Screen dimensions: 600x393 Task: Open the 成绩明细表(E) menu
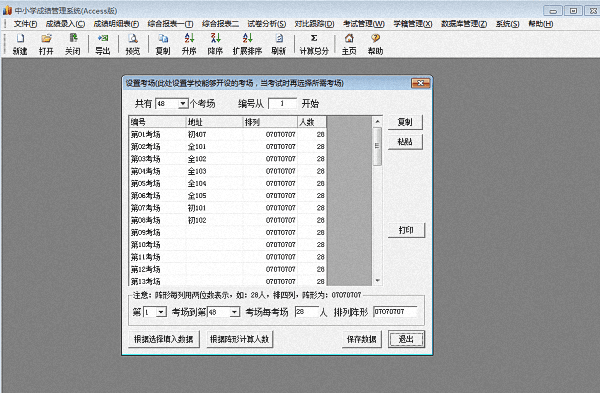[x=116, y=24]
